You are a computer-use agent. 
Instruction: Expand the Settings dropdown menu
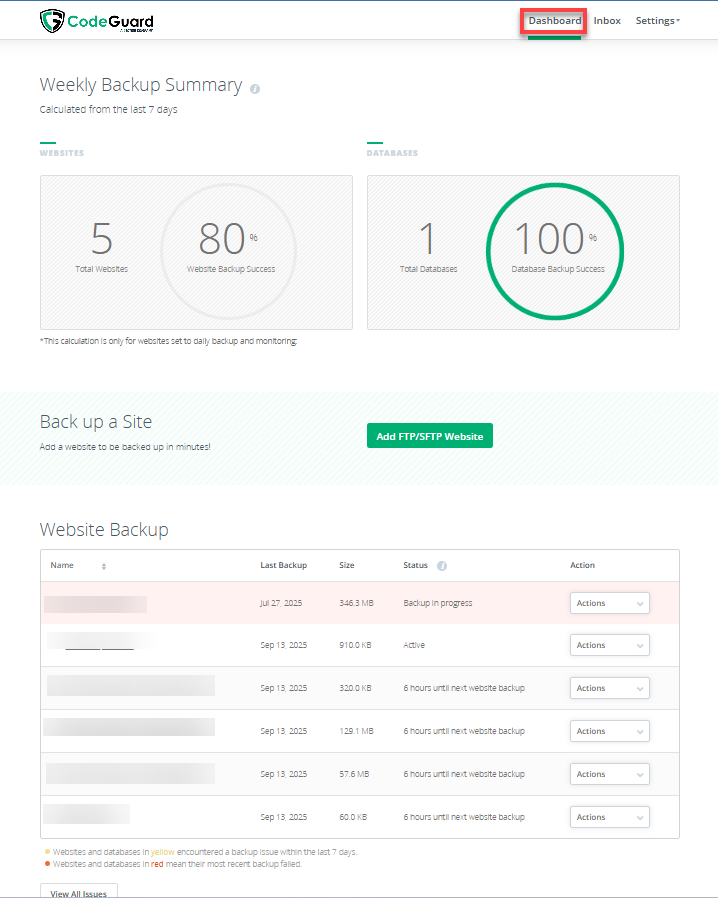[657, 20]
